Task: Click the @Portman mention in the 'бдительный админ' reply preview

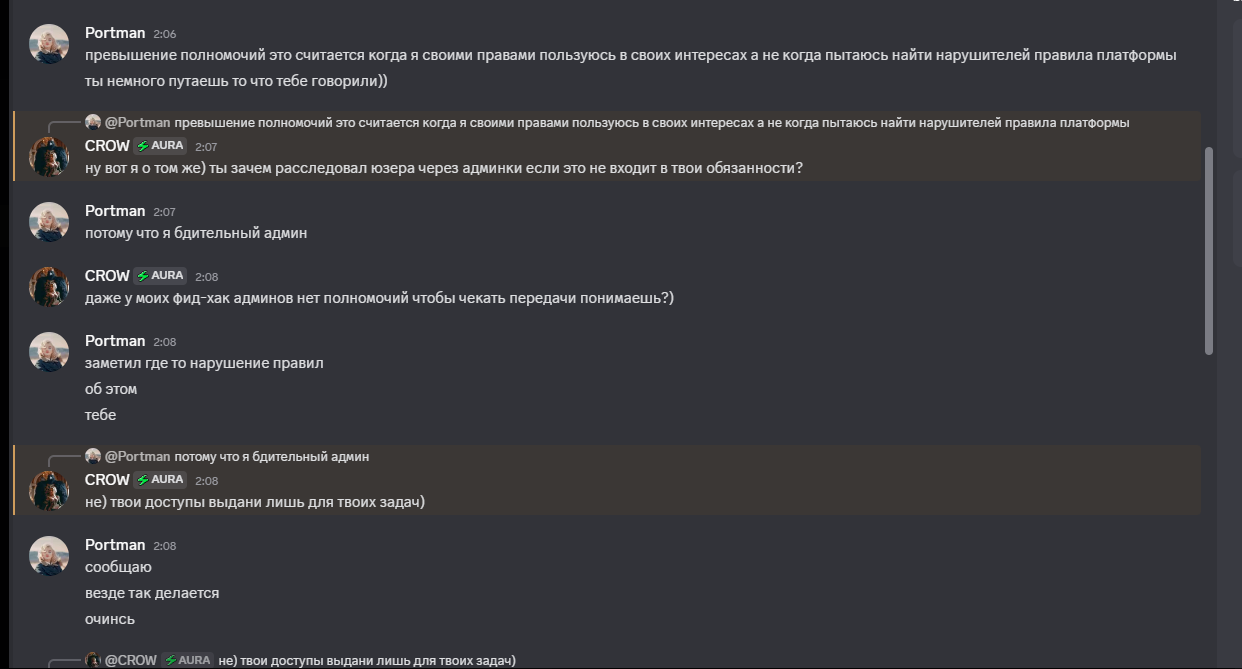Action: pos(138,457)
